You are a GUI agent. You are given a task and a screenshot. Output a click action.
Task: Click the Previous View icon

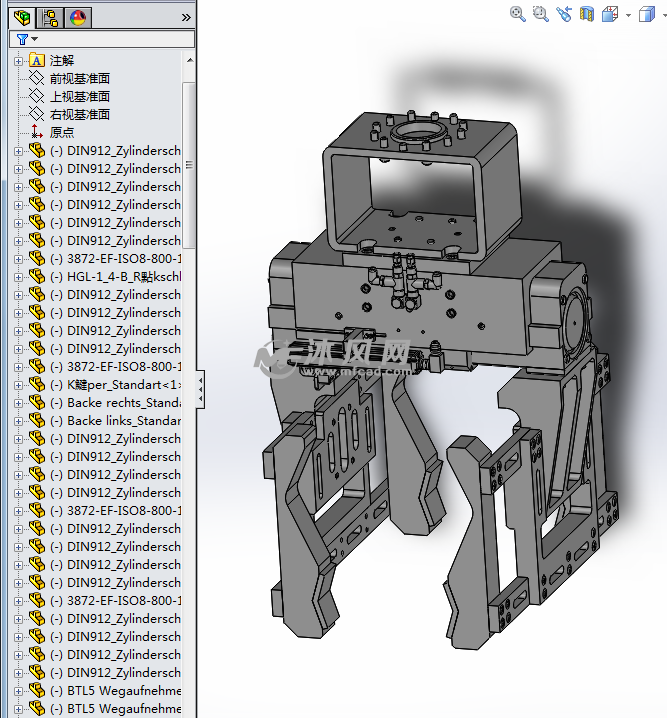(x=563, y=14)
